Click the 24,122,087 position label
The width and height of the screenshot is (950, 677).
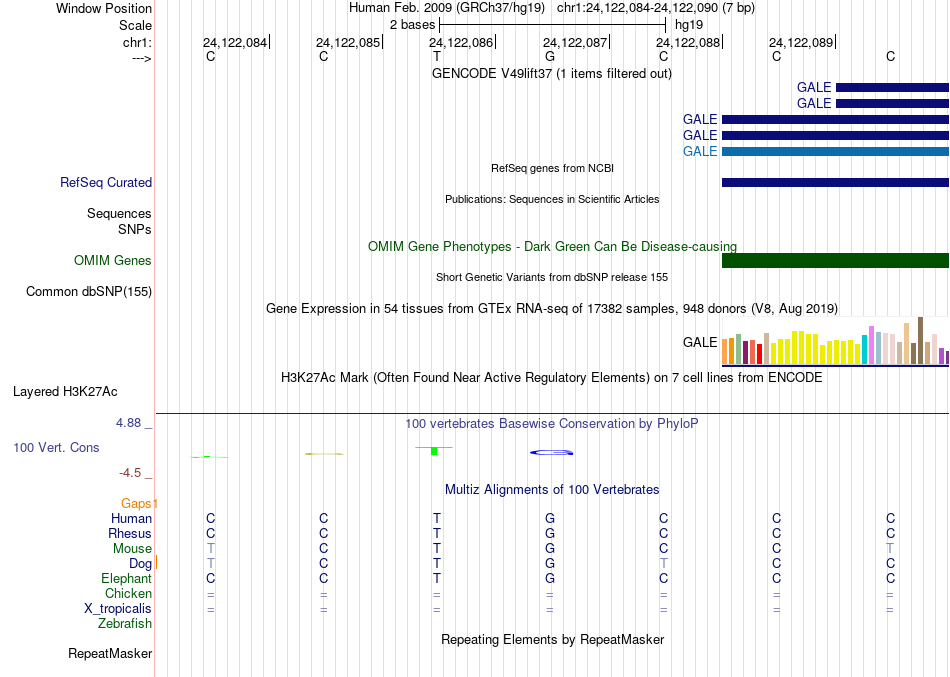pos(575,42)
